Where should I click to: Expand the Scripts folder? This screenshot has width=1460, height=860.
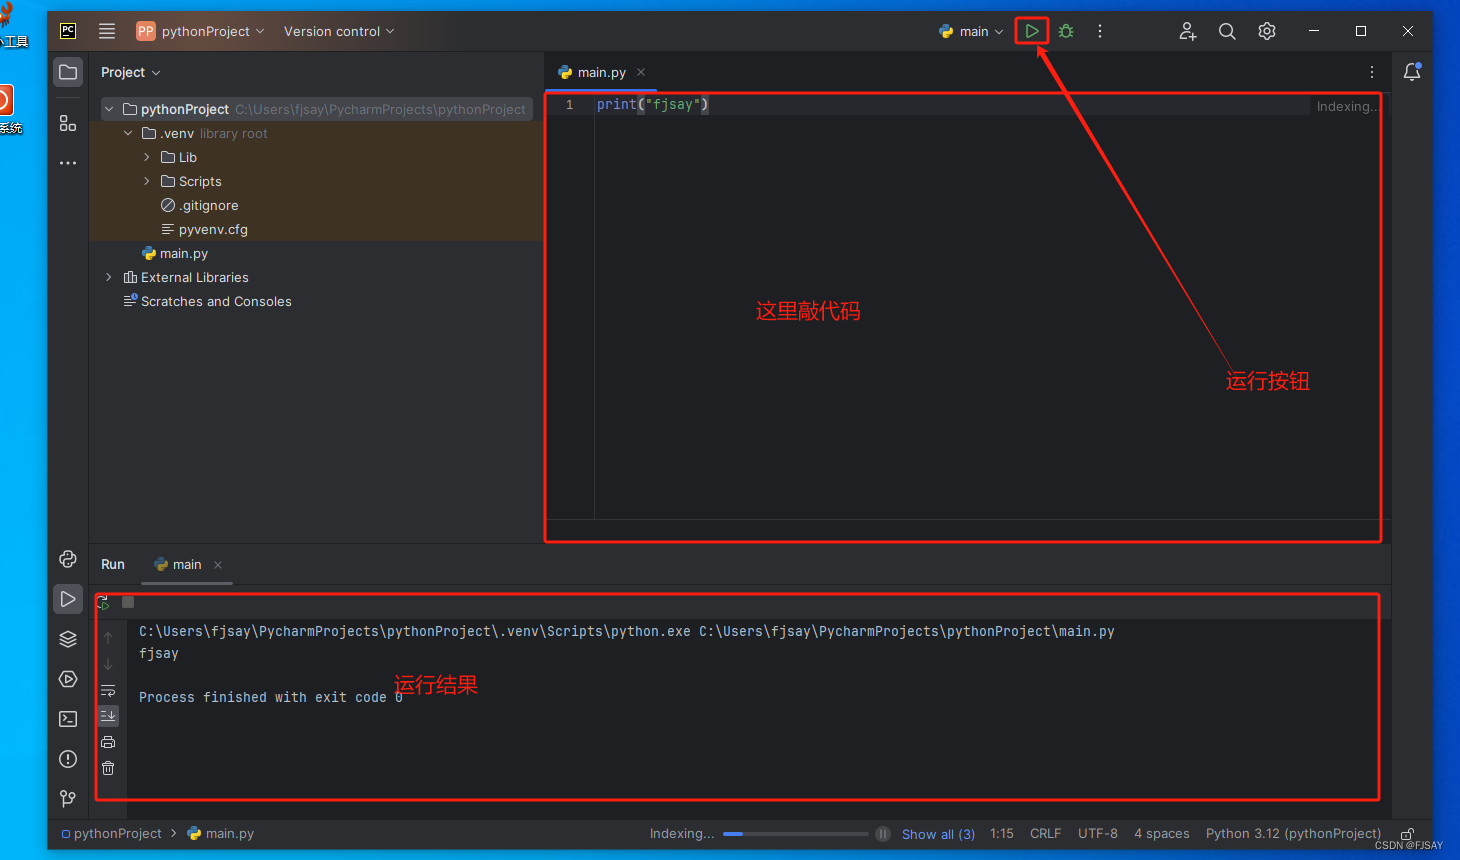coord(147,181)
